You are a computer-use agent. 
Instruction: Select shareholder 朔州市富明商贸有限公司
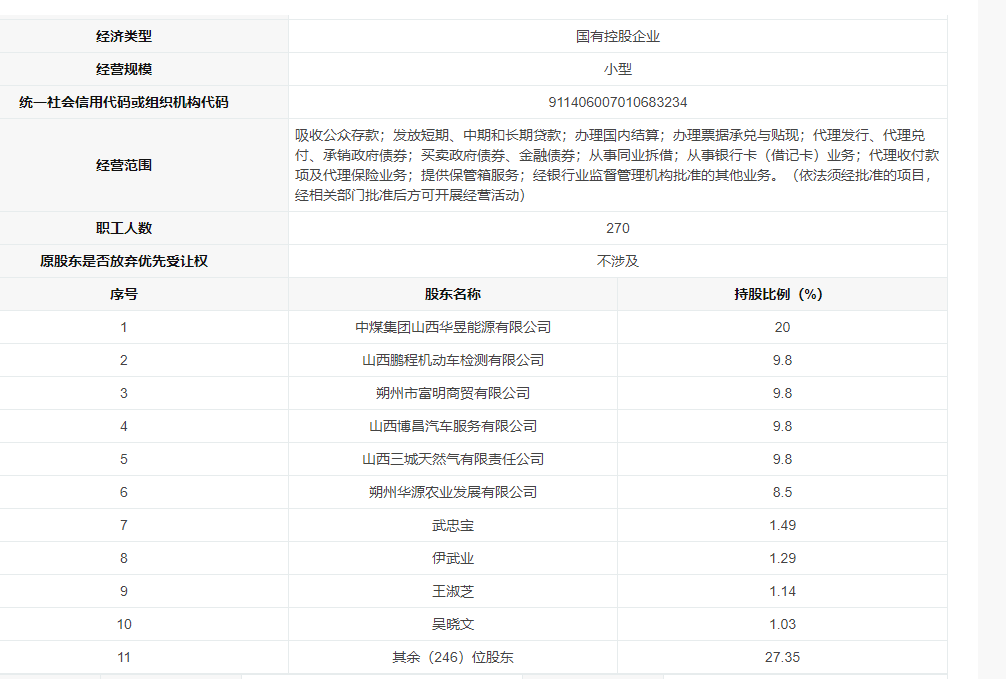tap(453, 393)
